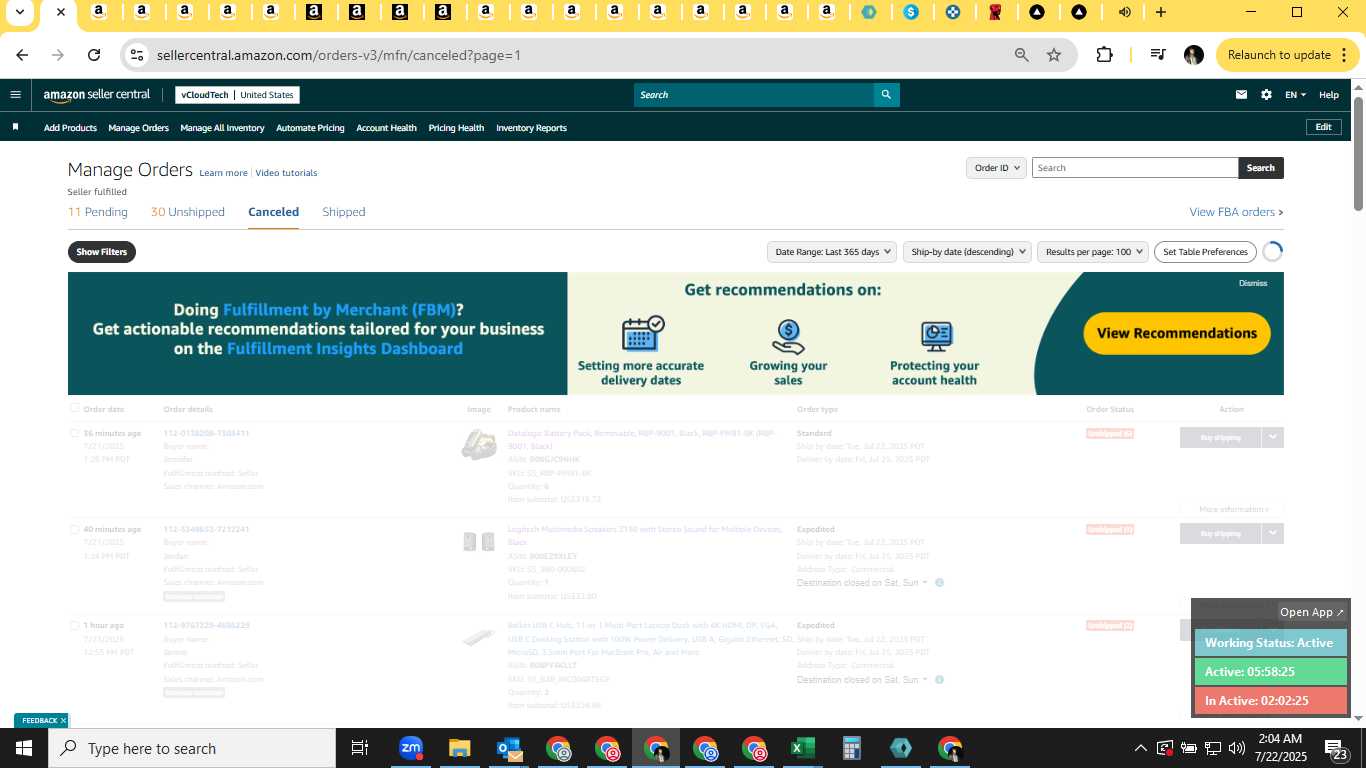Click the Amazon Seller Central logo
The width and height of the screenshot is (1366, 768).
[96, 95]
